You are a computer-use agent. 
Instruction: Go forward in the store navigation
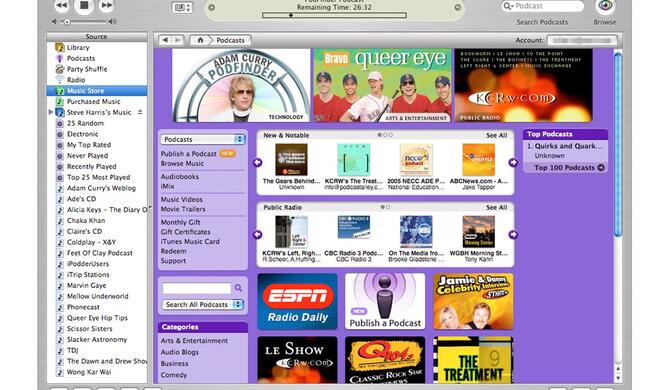click(178, 40)
